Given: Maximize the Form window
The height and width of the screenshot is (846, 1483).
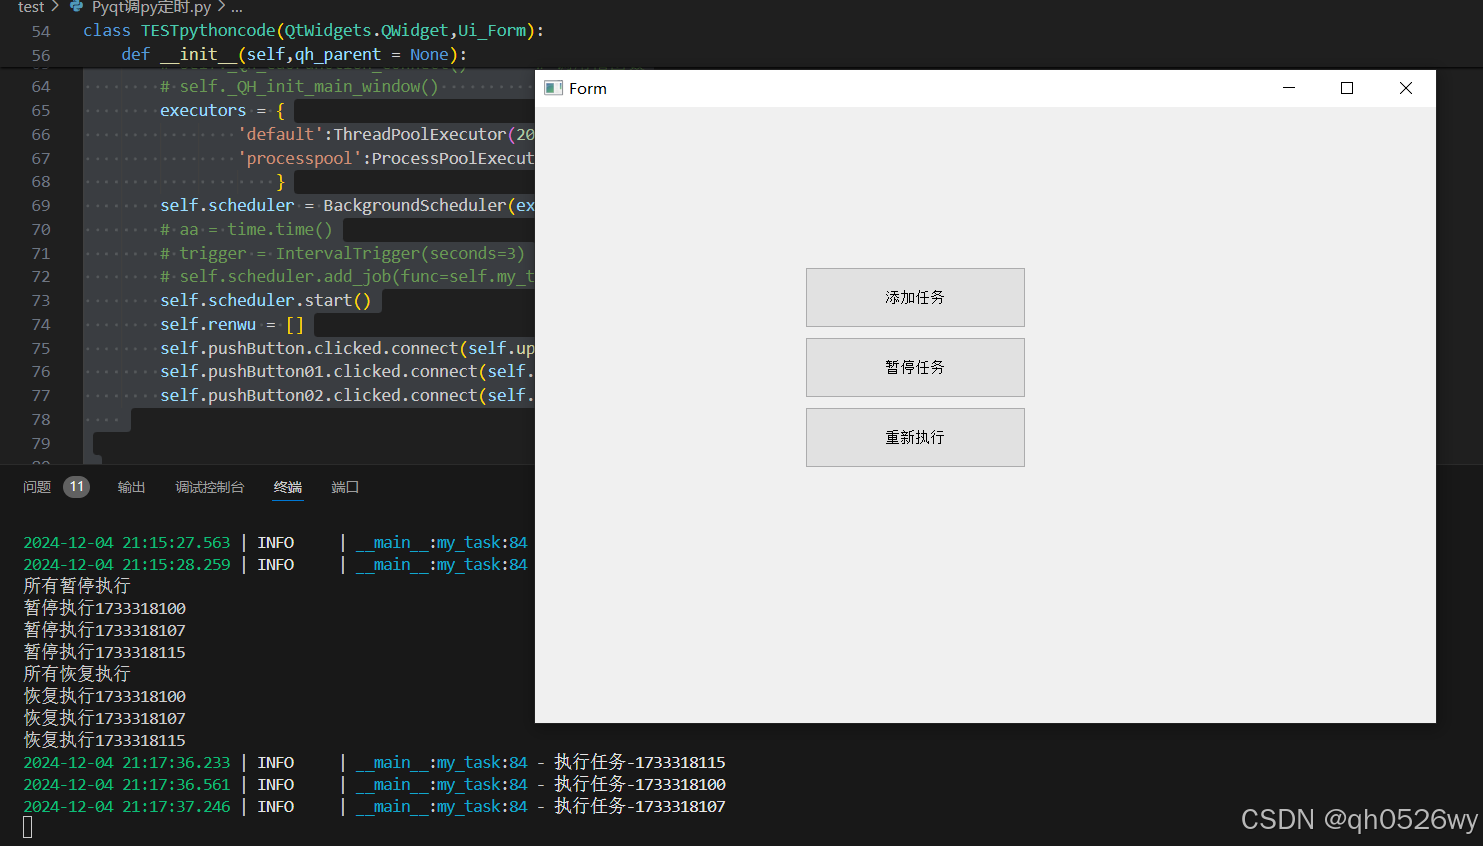Looking at the screenshot, I should tap(1346, 88).
